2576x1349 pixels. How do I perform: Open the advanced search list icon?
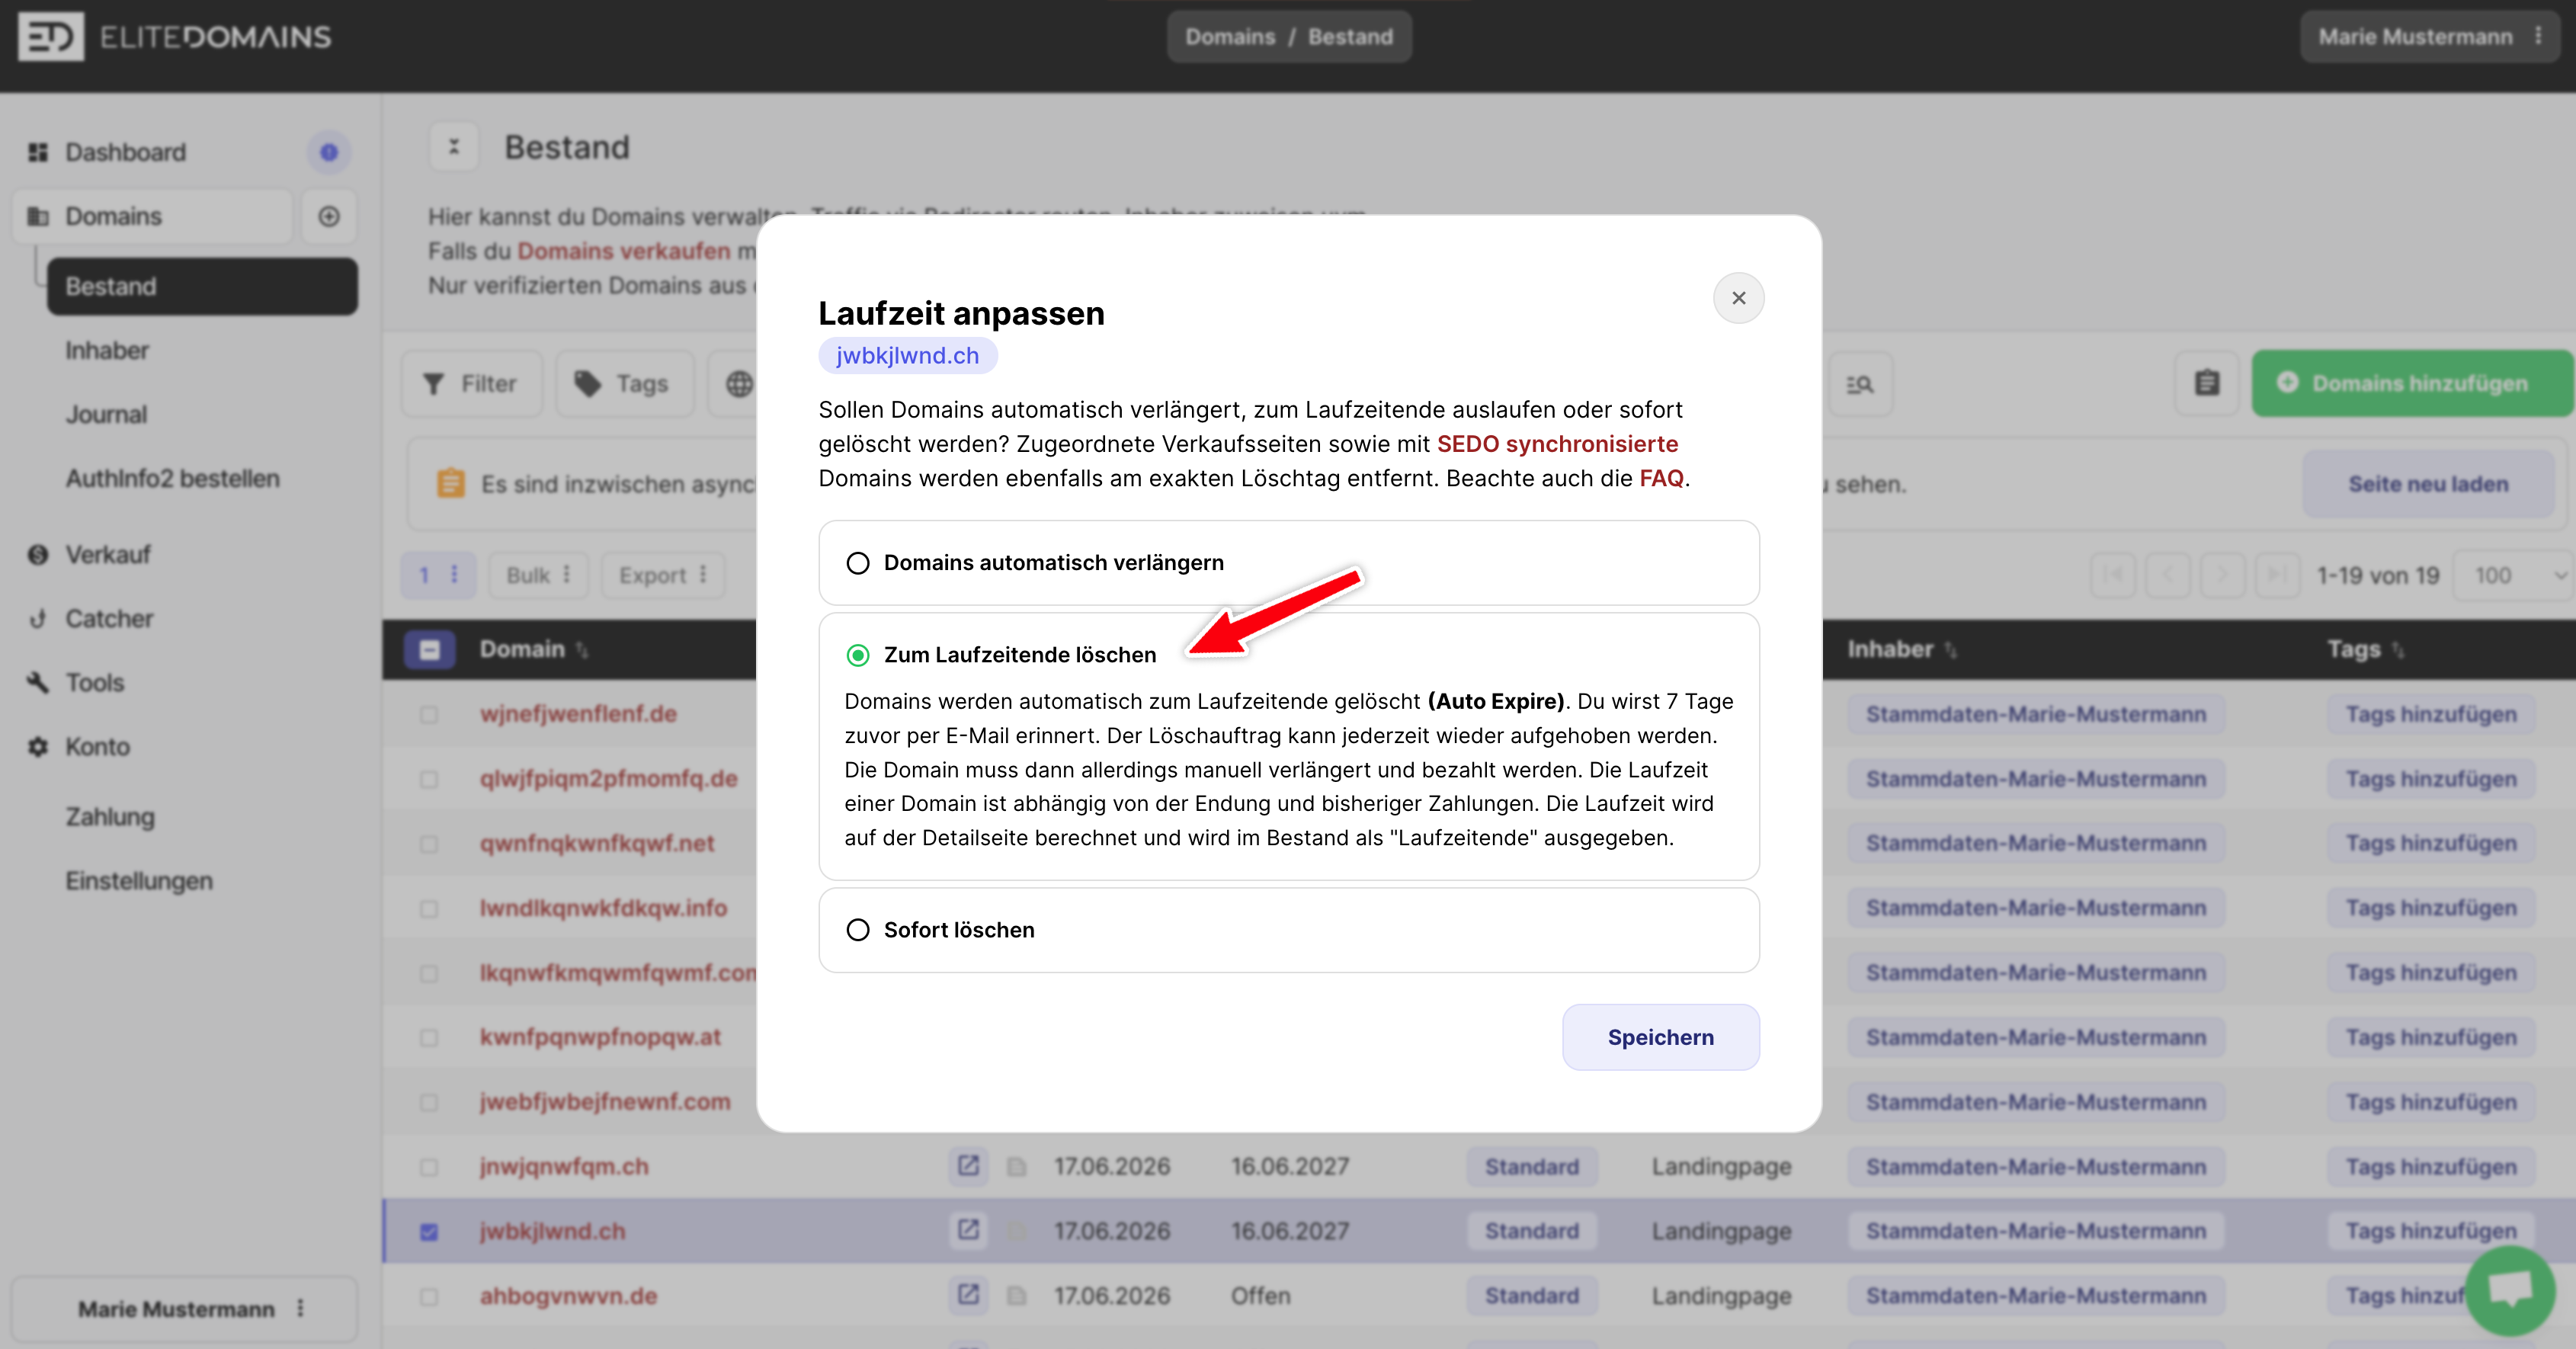point(1859,384)
